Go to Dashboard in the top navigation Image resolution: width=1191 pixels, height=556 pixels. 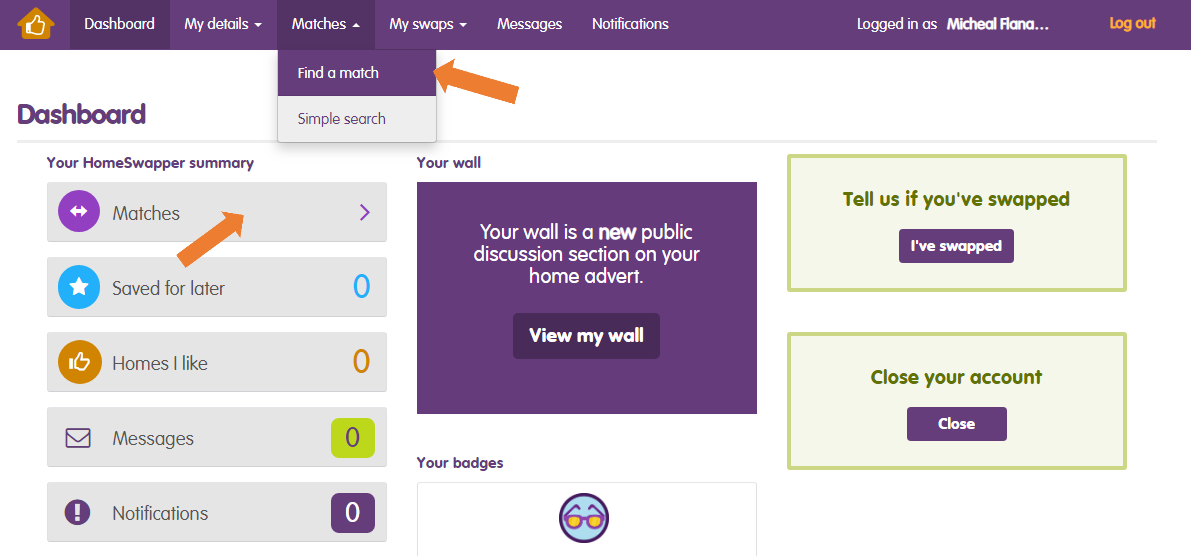[x=119, y=24]
